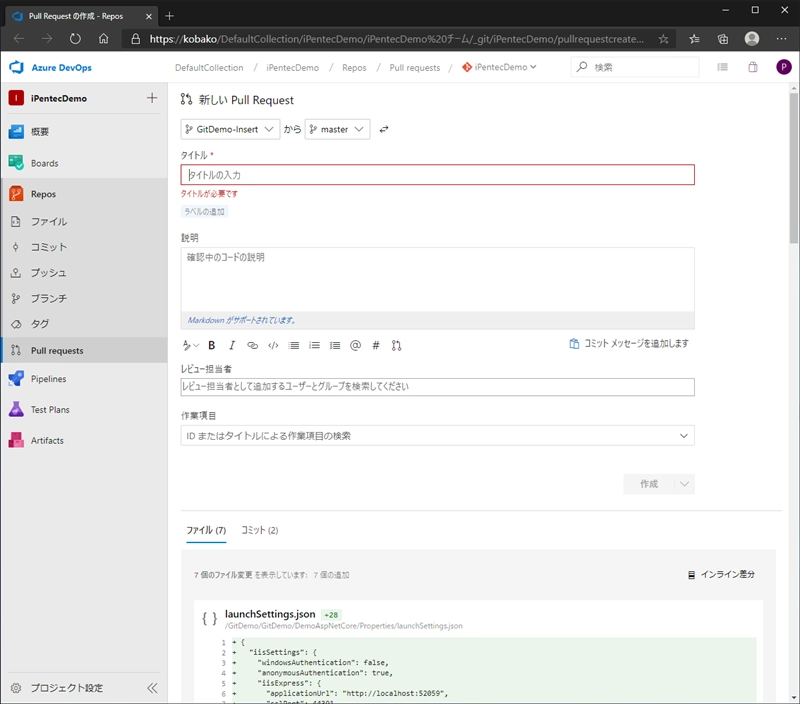Click the 検索 search box in the header
Screen dimensions: 800x704
pyautogui.click(x=635, y=67)
